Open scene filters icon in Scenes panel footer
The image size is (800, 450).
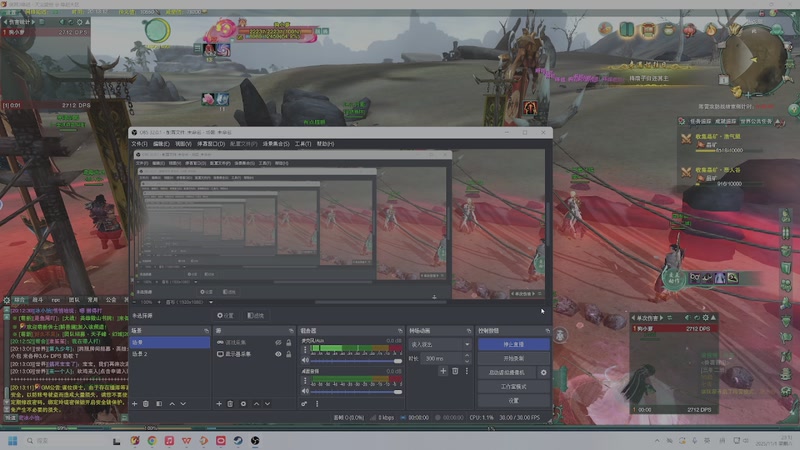[159, 404]
